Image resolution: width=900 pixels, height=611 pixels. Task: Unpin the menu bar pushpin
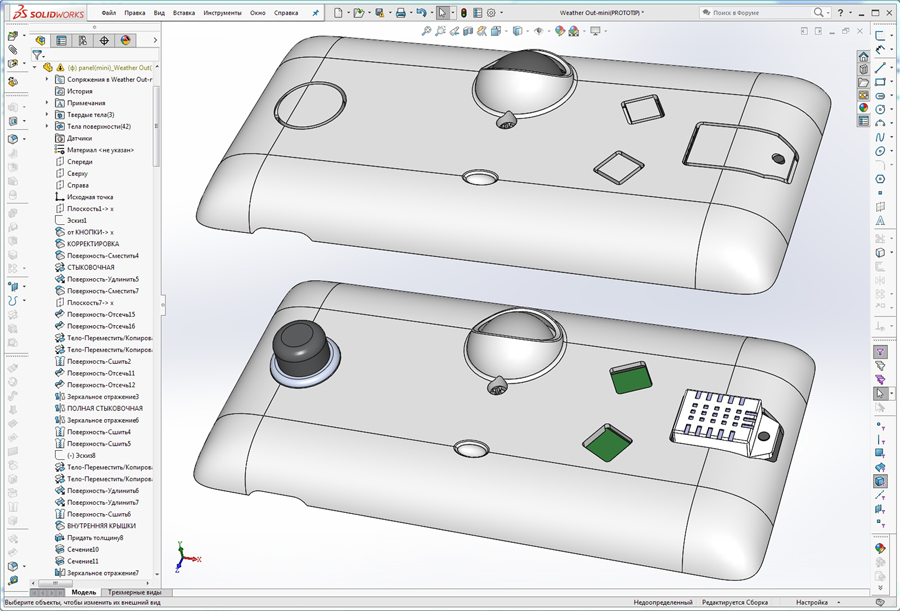(x=315, y=12)
